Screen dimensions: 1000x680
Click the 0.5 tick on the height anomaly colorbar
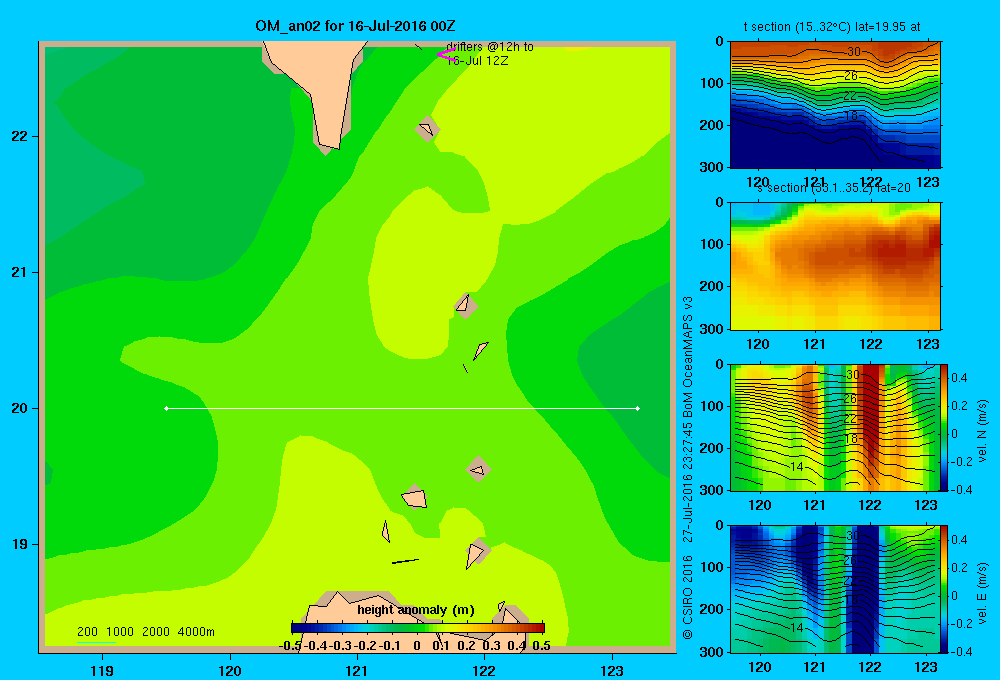point(541,646)
